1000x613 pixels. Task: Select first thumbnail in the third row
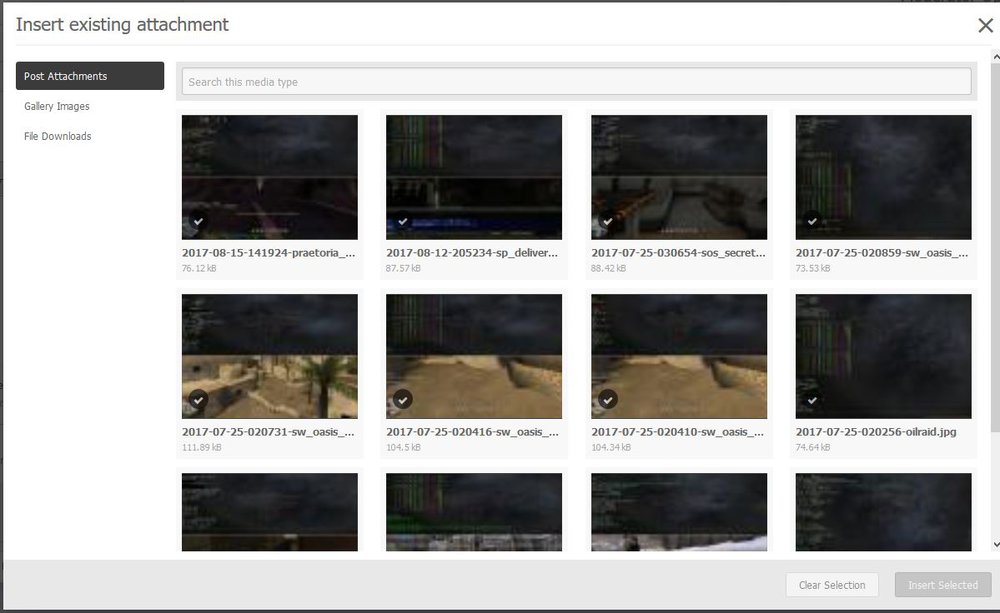click(x=270, y=512)
